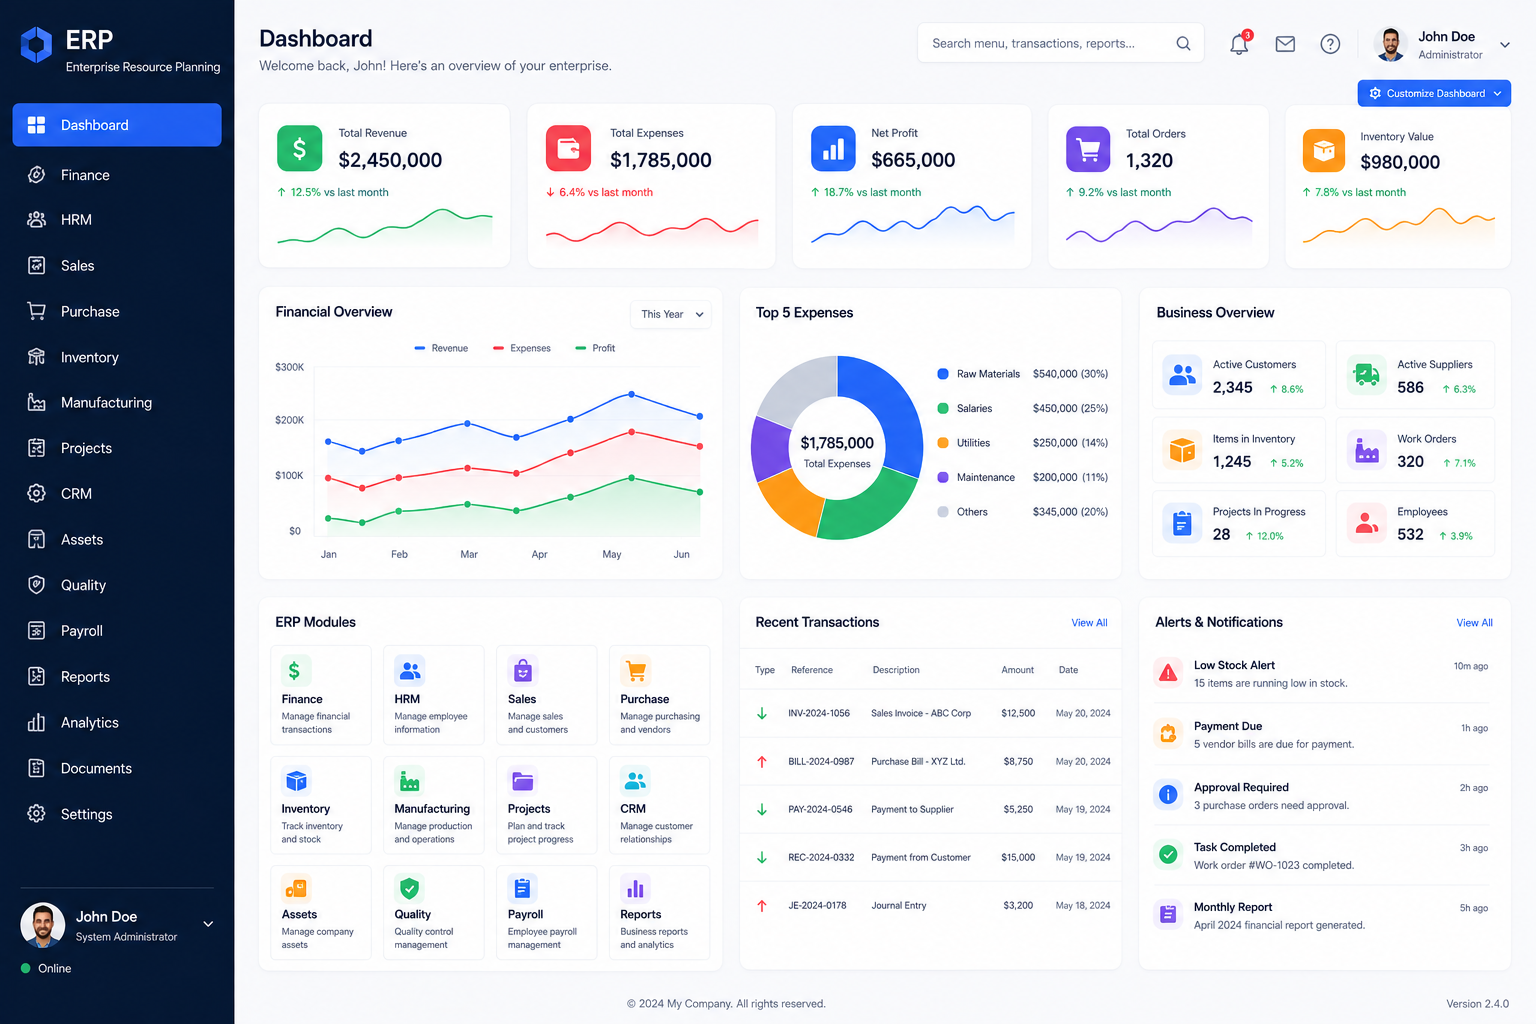1536x1024 pixels.
Task: Click the Active Customers people icon
Action: tap(1182, 375)
